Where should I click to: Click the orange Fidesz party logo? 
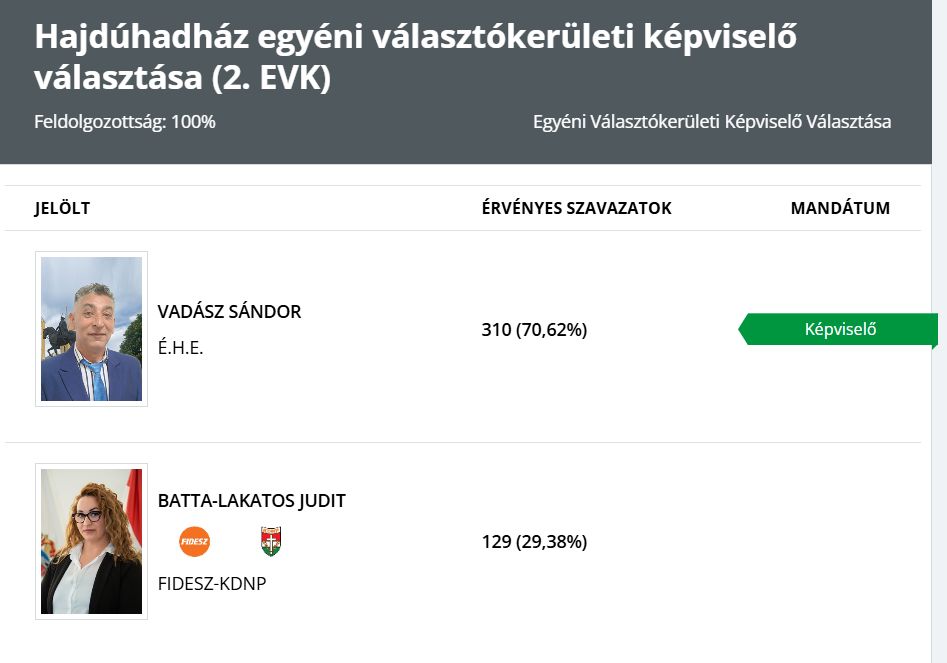point(194,541)
